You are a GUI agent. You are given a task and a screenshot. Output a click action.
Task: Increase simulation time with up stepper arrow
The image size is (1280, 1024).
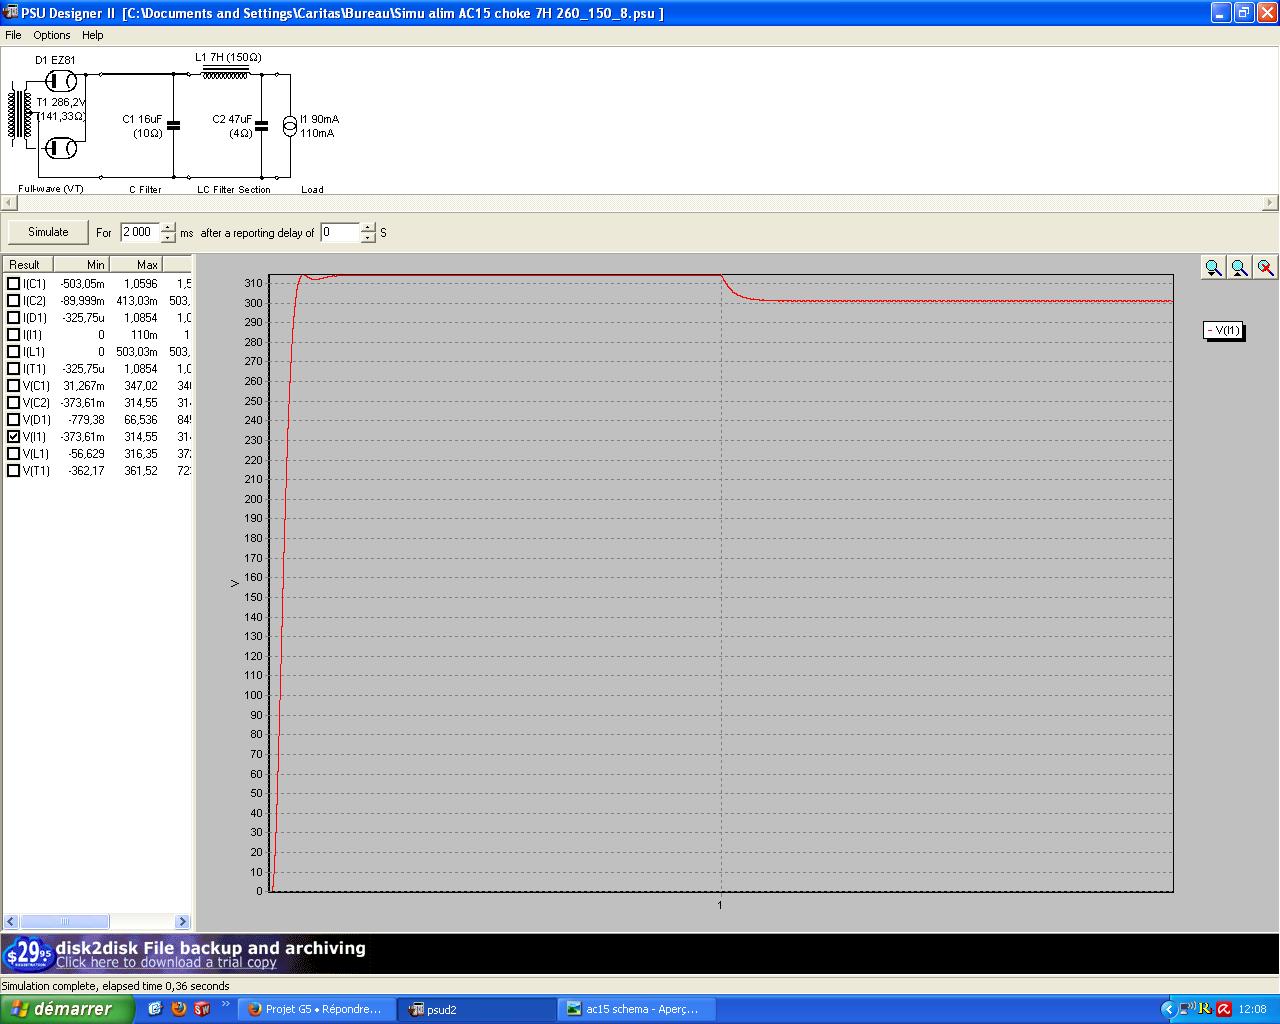click(168, 227)
